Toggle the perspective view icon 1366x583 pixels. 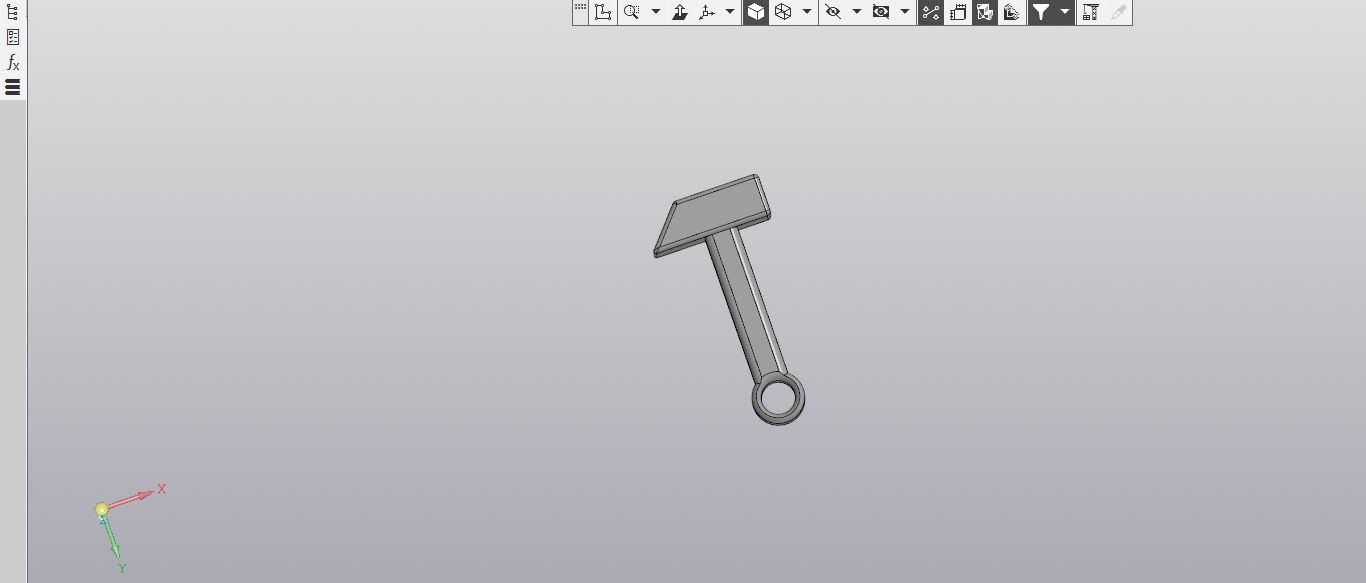point(985,12)
